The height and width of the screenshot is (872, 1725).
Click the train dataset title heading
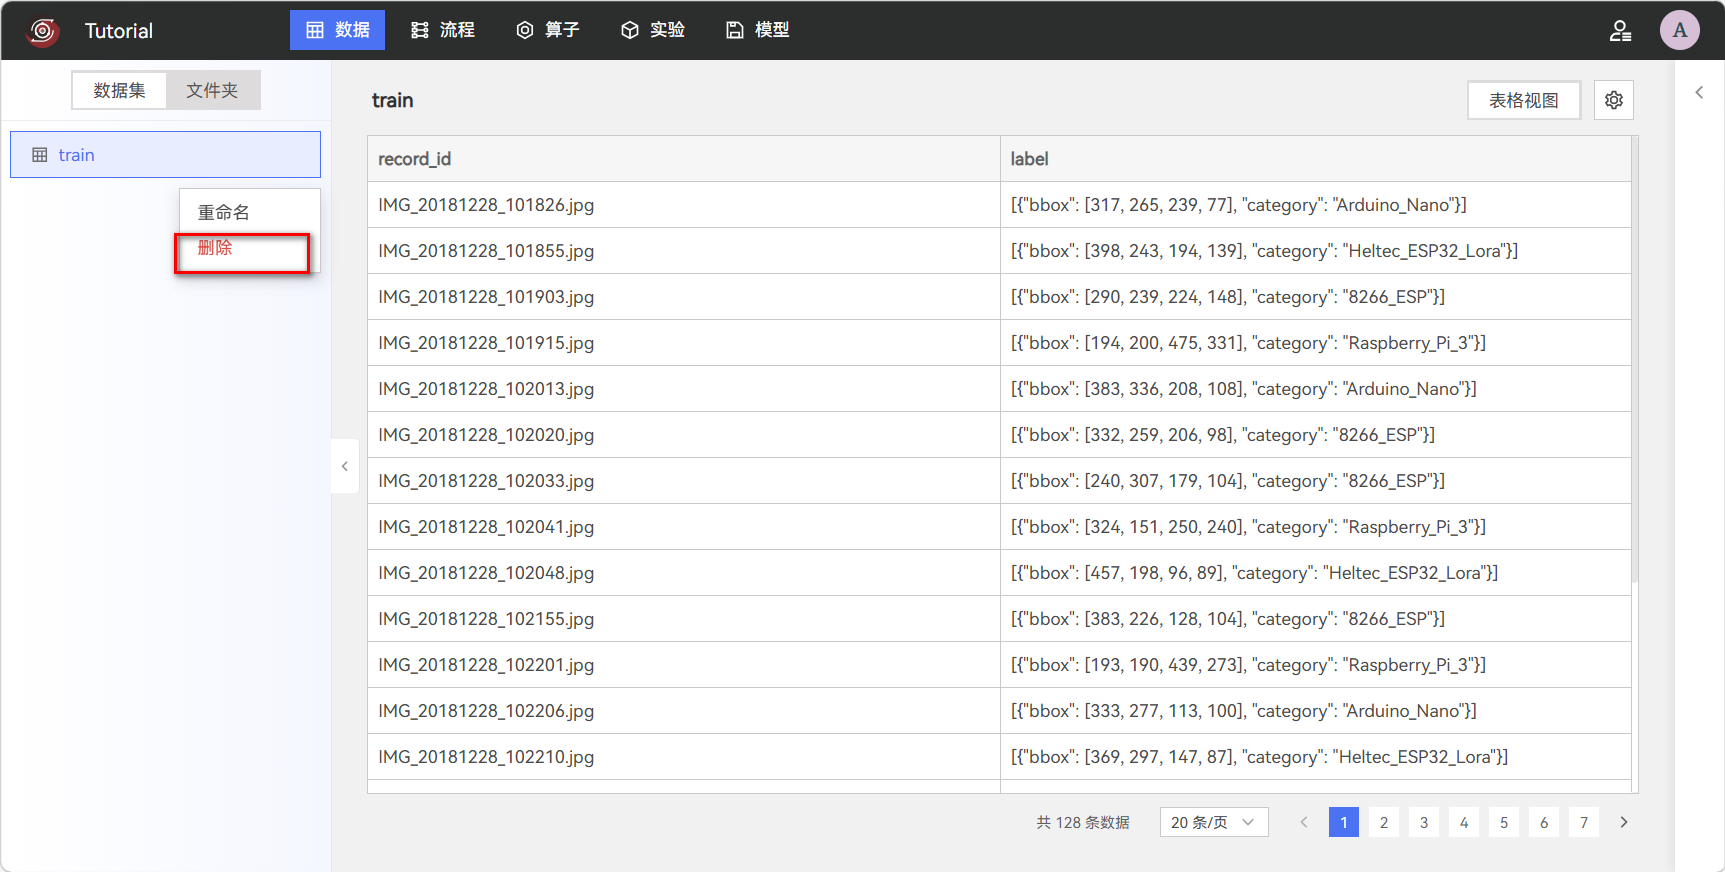click(392, 100)
